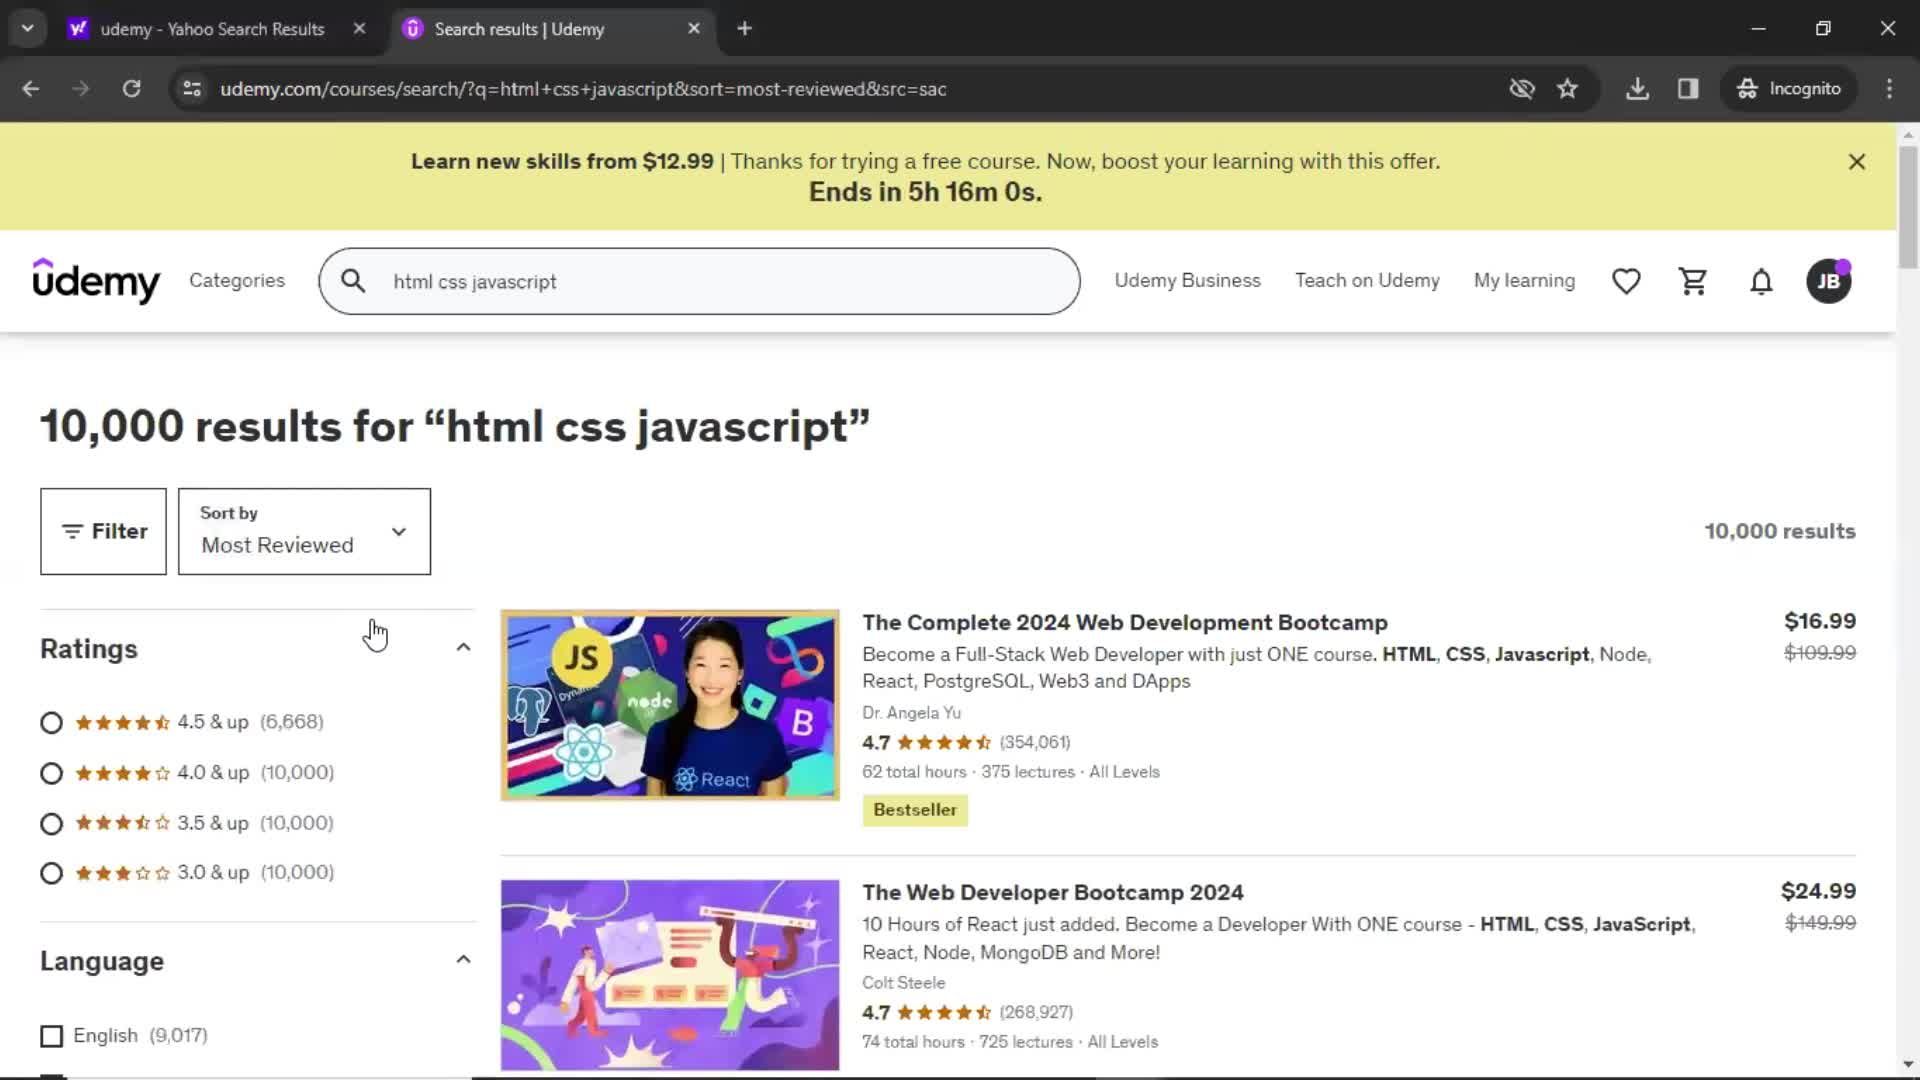The height and width of the screenshot is (1080, 1920).
Task: Click the browser address bar URL
Action: pyautogui.click(x=583, y=89)
